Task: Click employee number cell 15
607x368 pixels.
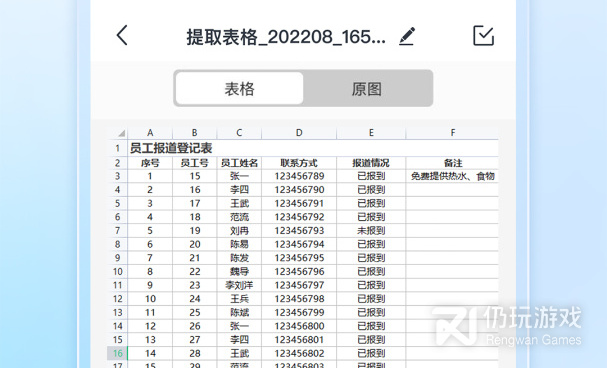Action: [x=195, y=176]
